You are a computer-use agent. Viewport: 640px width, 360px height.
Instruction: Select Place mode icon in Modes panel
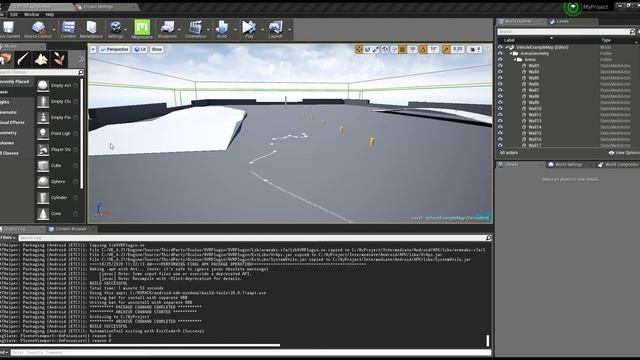point(6,59)
